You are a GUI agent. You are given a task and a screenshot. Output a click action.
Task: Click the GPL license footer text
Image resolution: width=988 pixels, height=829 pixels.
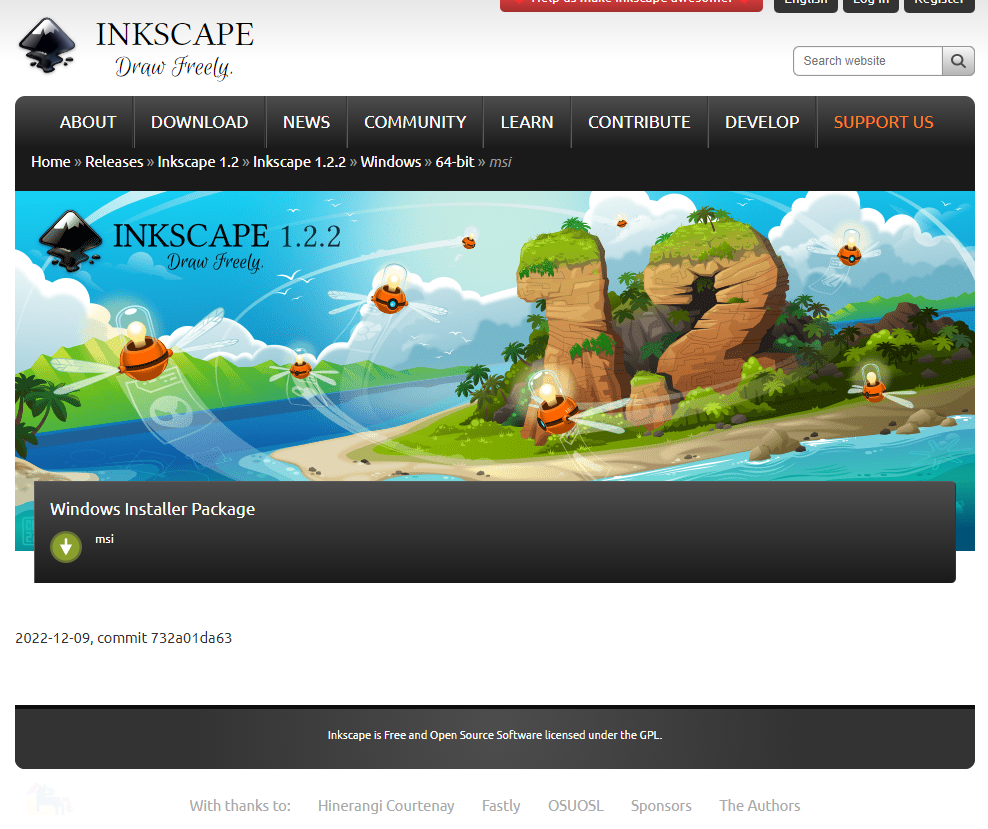click(495, 735)
